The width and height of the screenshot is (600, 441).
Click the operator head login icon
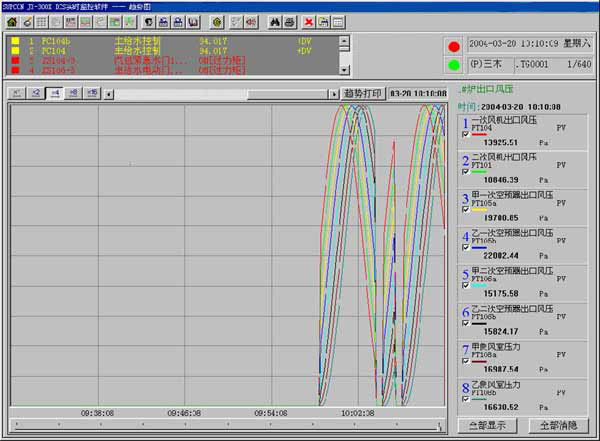click(148, 22)
